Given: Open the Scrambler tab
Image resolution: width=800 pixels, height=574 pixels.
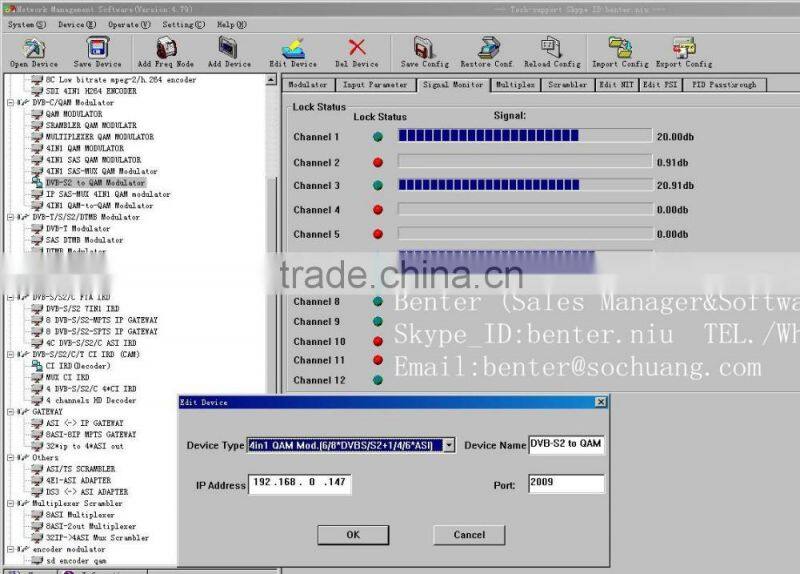Looking at the screenshot, I should coord(567,85).
